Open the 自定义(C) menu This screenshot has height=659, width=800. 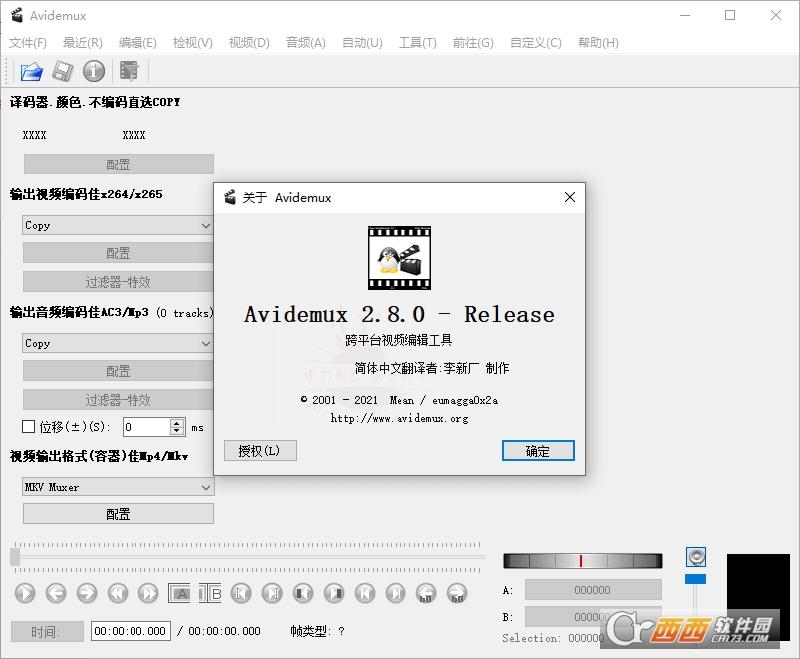[536, 43]
